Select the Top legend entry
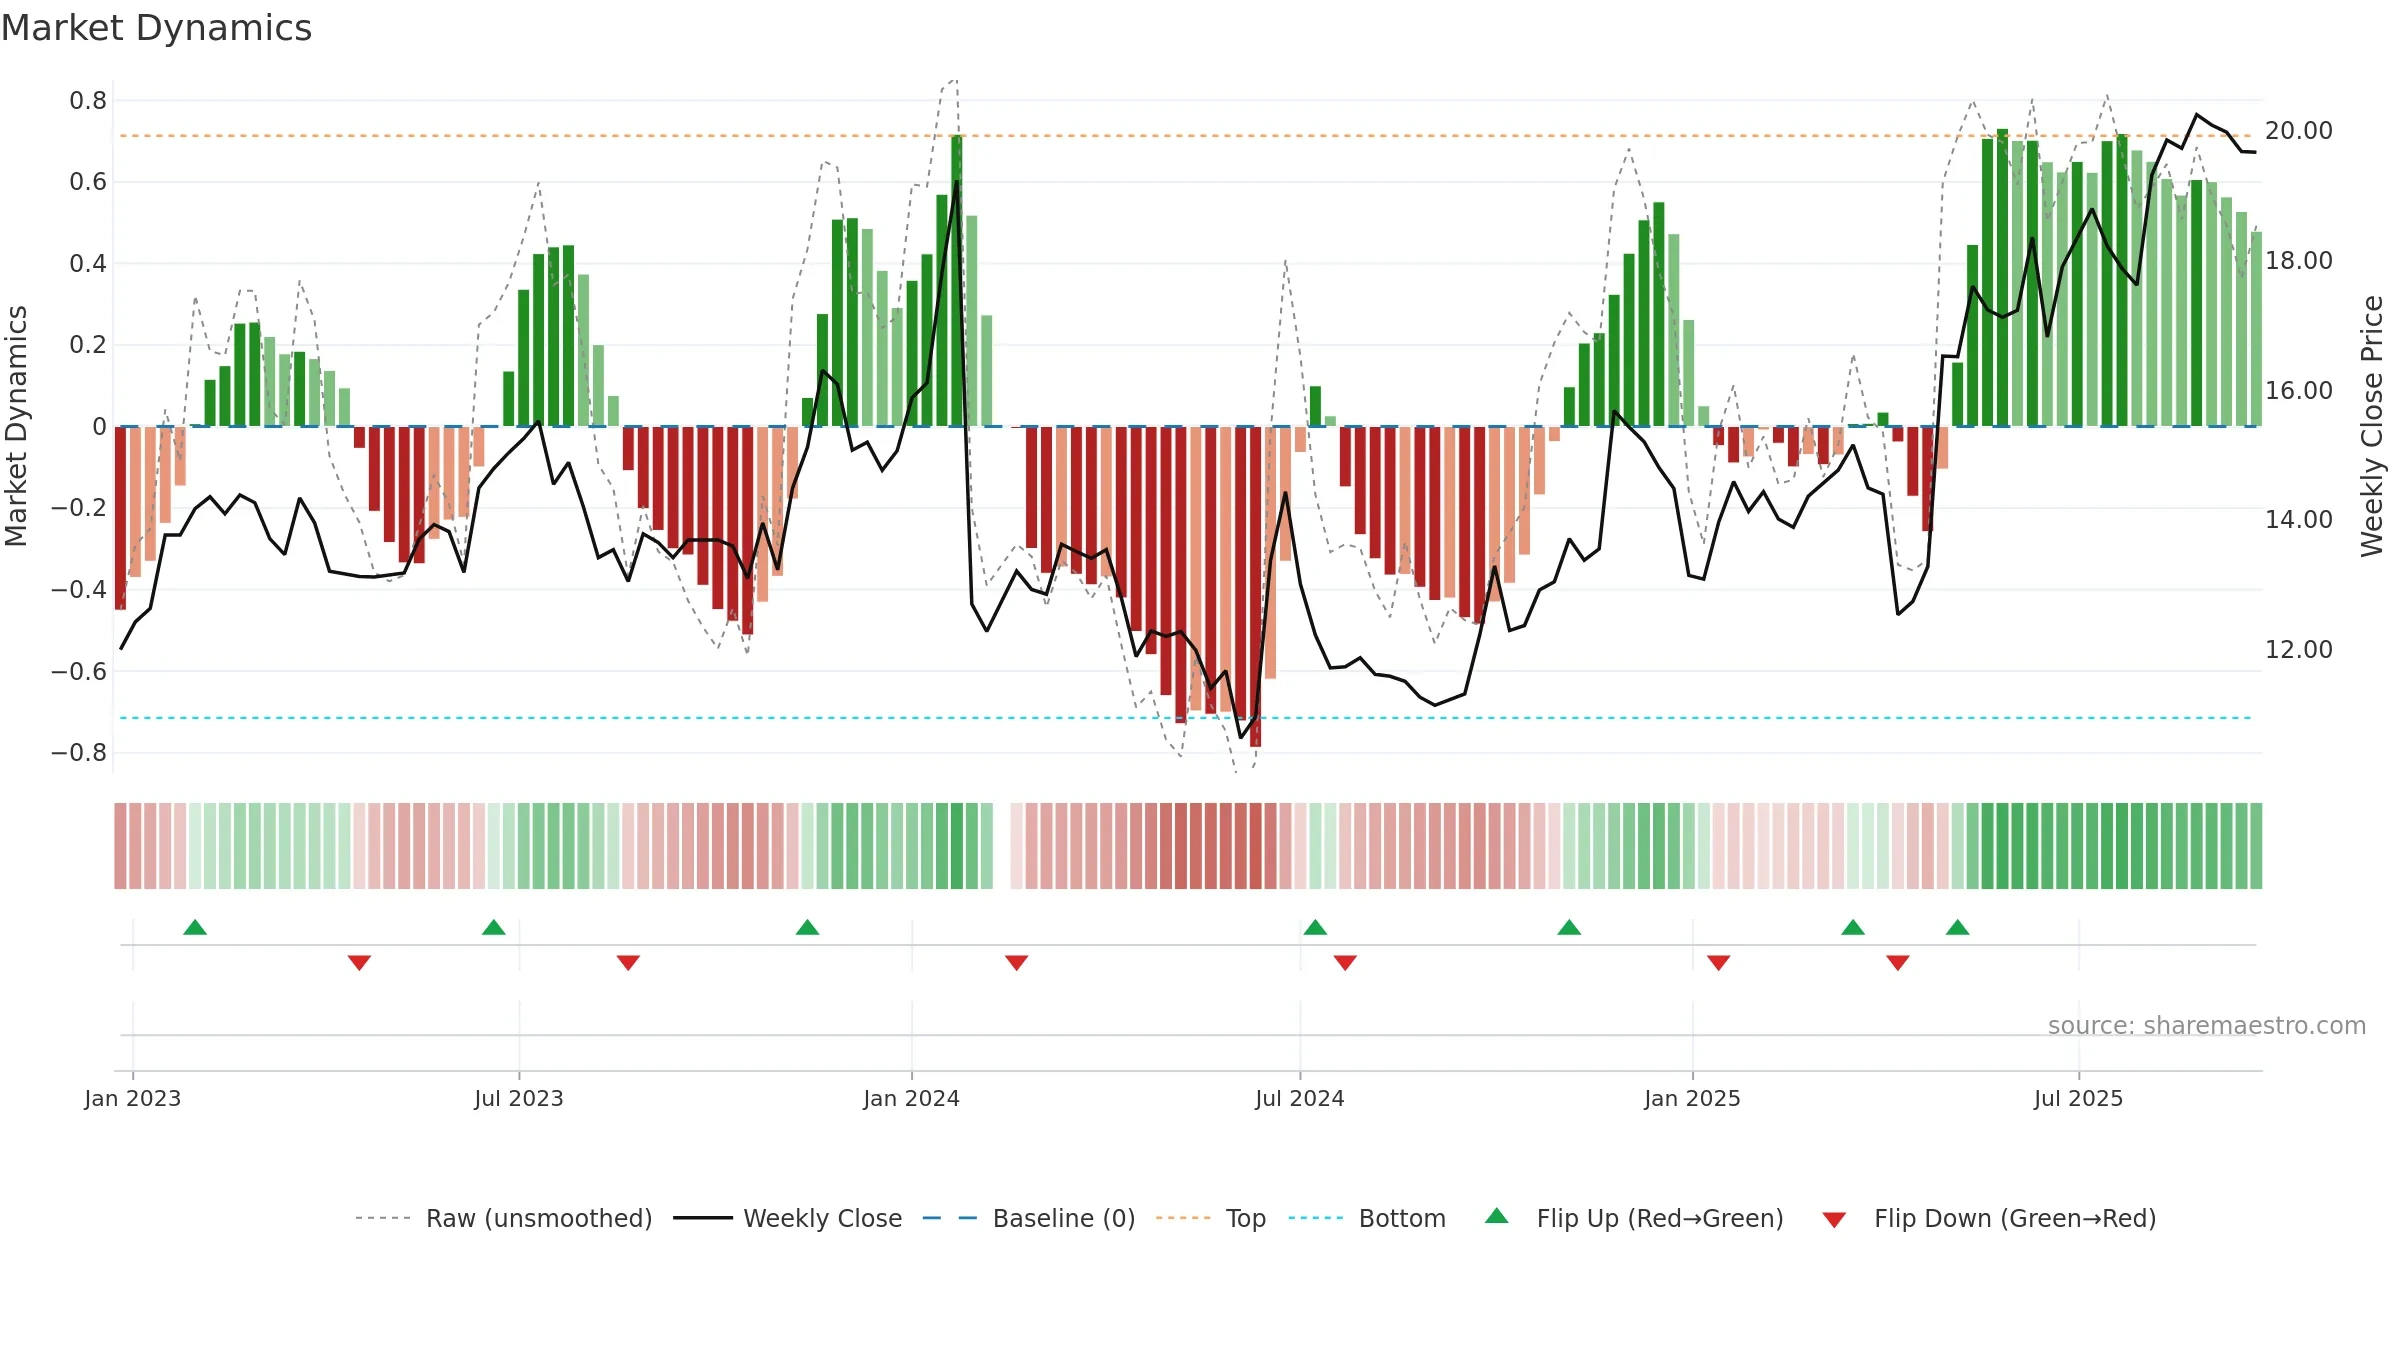 (1211, 1218)
